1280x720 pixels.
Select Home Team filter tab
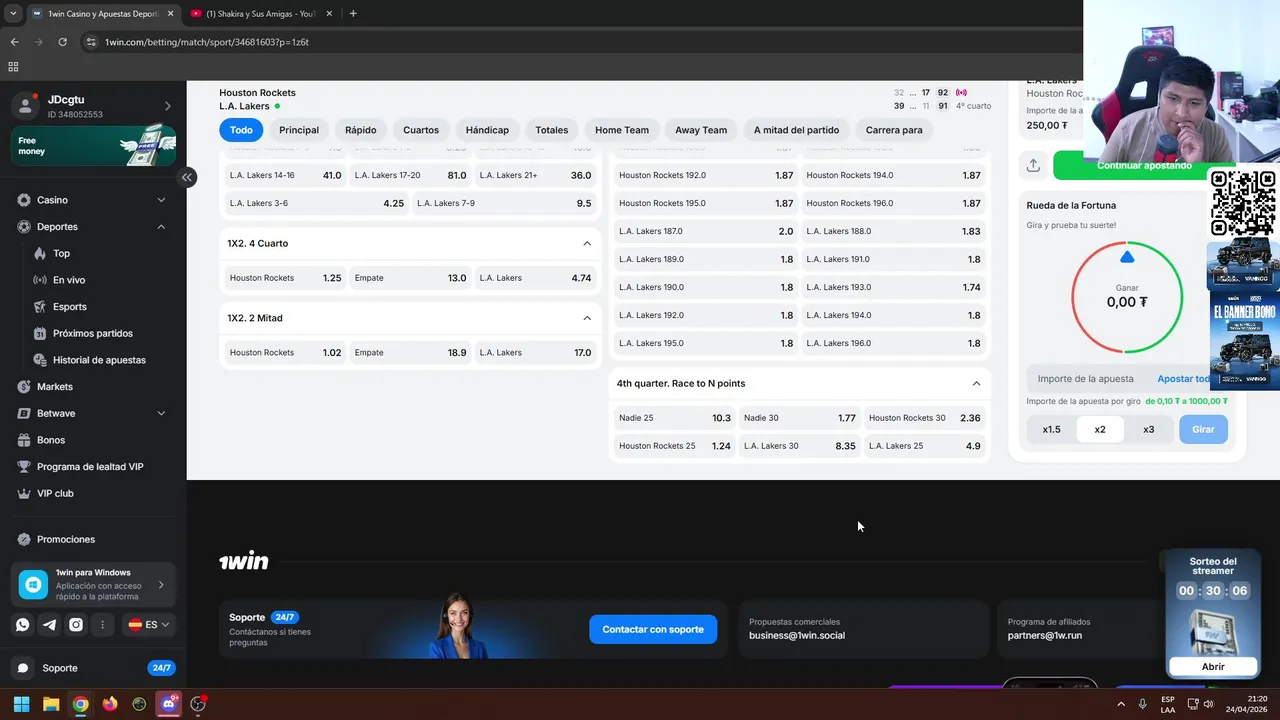click(622, 130)
